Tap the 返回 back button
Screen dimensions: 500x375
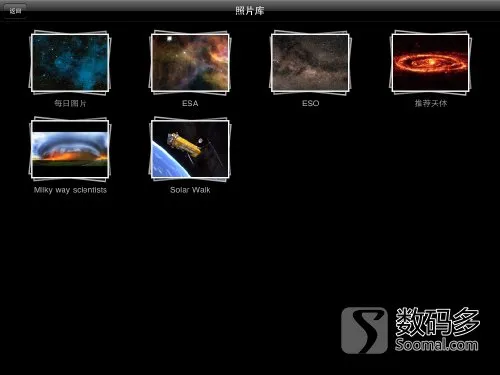pyautogui.click(x=15, y=11)
